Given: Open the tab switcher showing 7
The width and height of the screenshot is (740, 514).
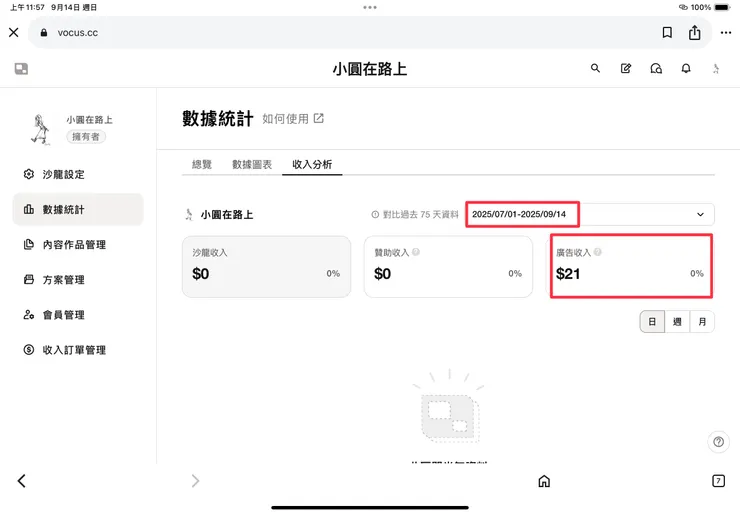Looking at the screenshot, I should (718, 481).
